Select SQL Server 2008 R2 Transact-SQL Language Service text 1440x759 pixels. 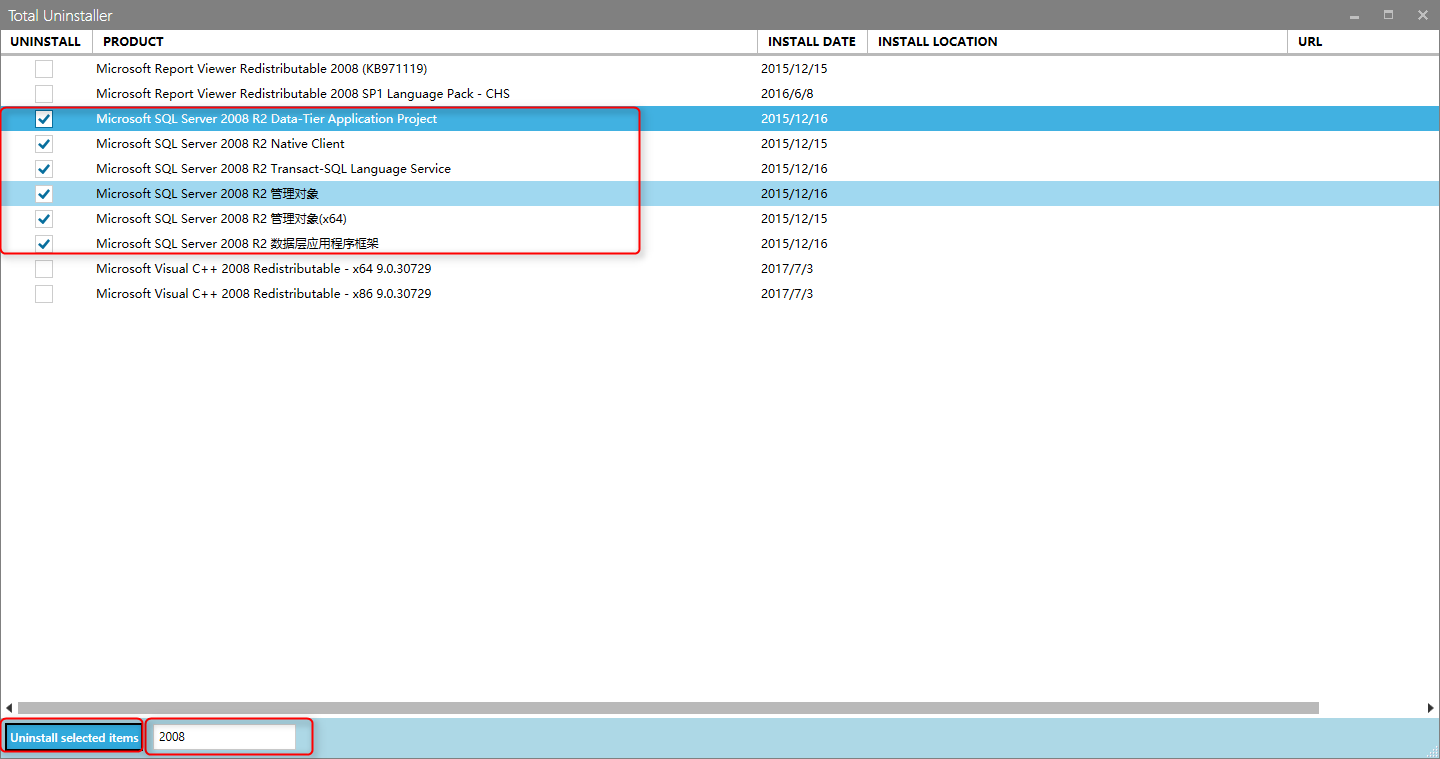tap(273, 169)
